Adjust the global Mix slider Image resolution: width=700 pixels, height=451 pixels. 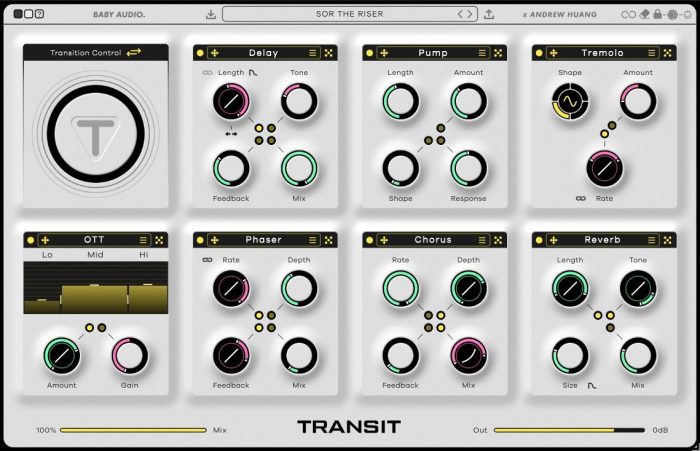pos(133,430)
